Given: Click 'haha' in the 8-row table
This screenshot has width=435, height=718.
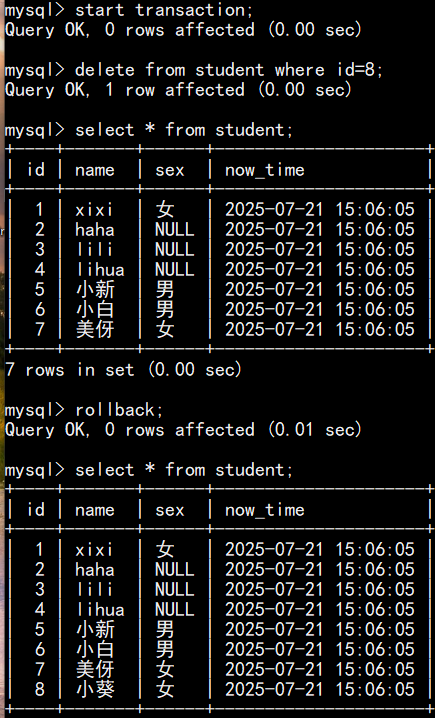Looking at the screenshot, I should tap(95, 570).
